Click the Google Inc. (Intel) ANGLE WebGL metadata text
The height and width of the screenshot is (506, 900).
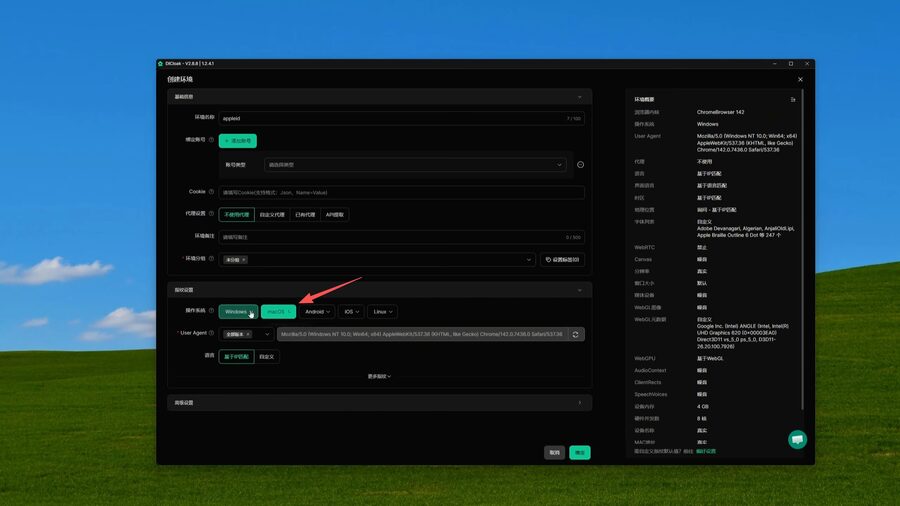pyautogui.click(x=743, y=336)
